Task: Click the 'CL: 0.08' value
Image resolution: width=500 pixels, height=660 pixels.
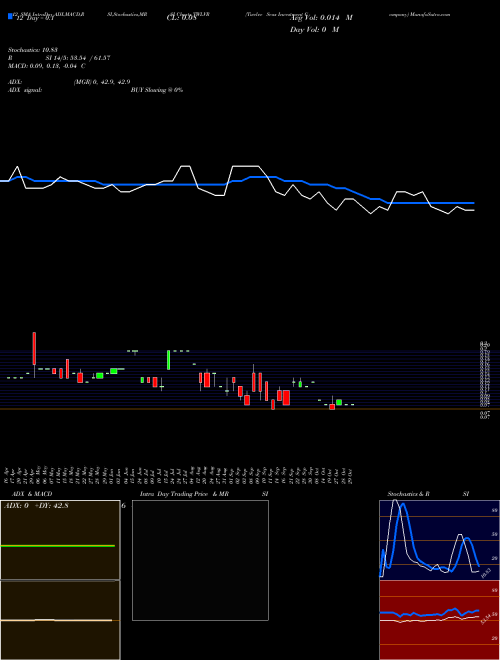Action: point(181,18)
